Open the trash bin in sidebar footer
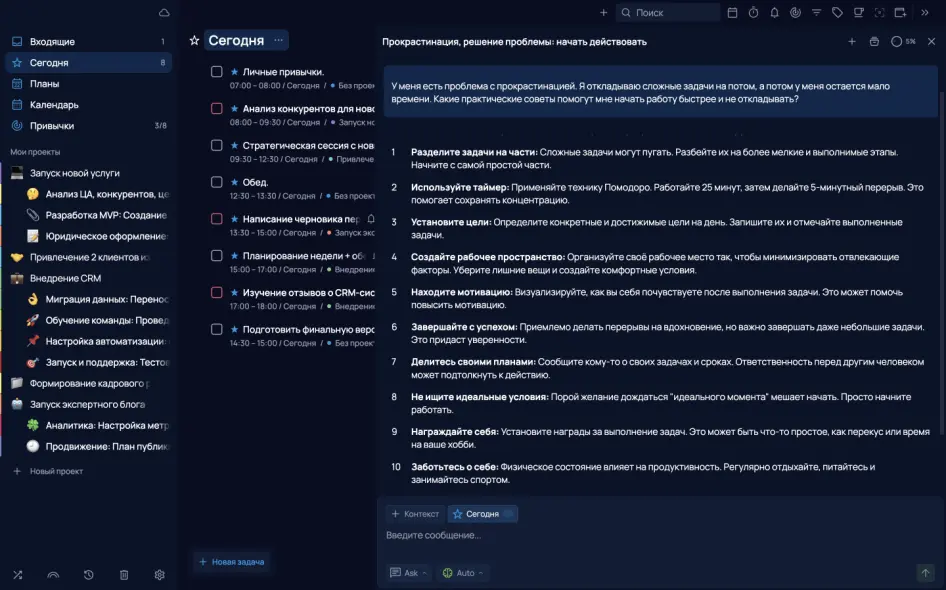 tap(124, 575)
